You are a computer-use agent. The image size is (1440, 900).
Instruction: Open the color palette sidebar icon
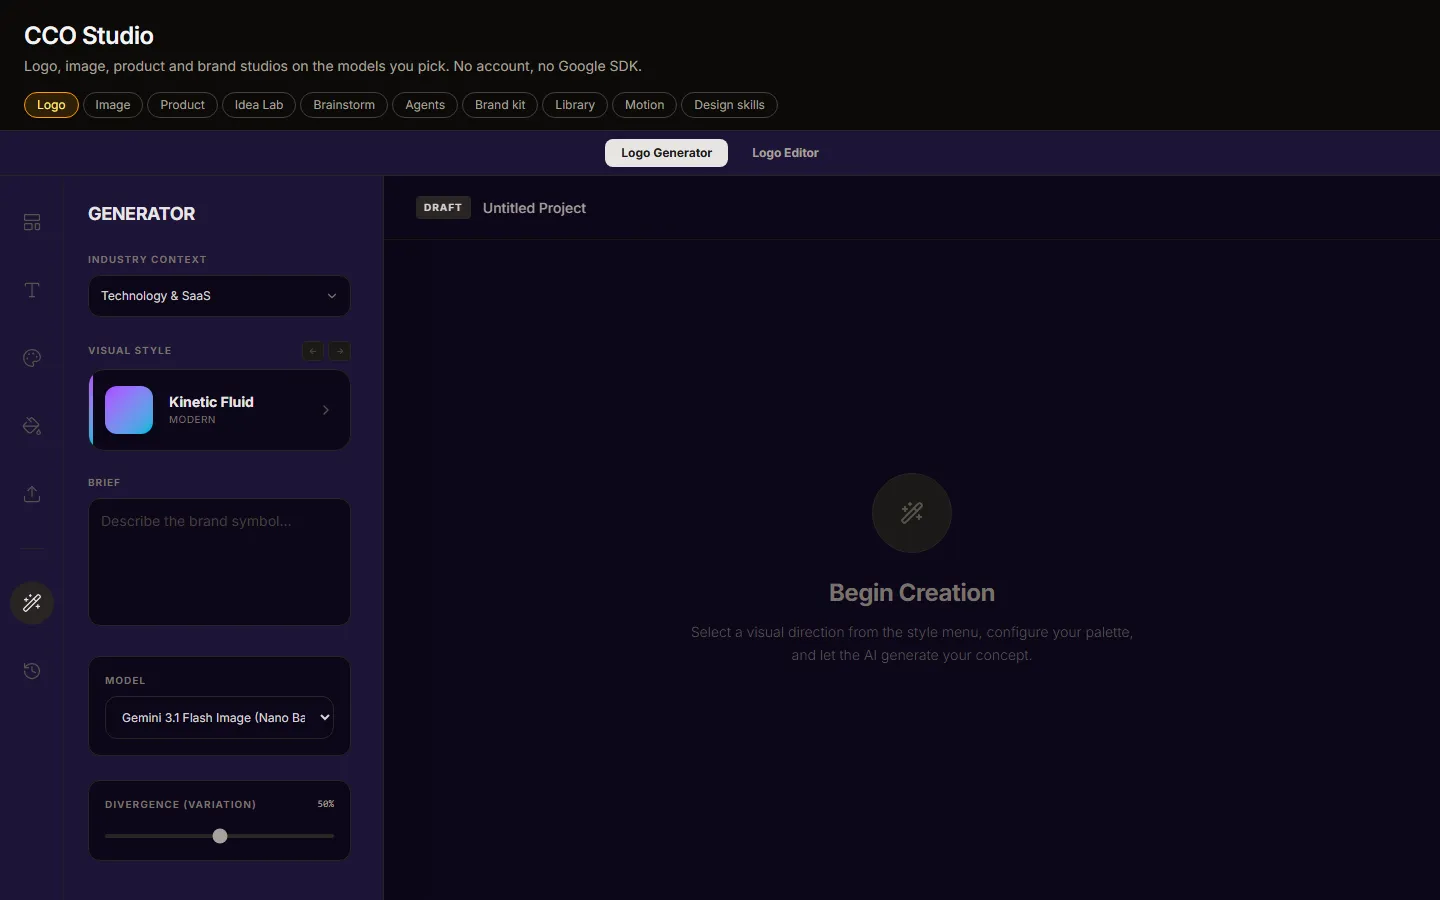pos(32,358)
